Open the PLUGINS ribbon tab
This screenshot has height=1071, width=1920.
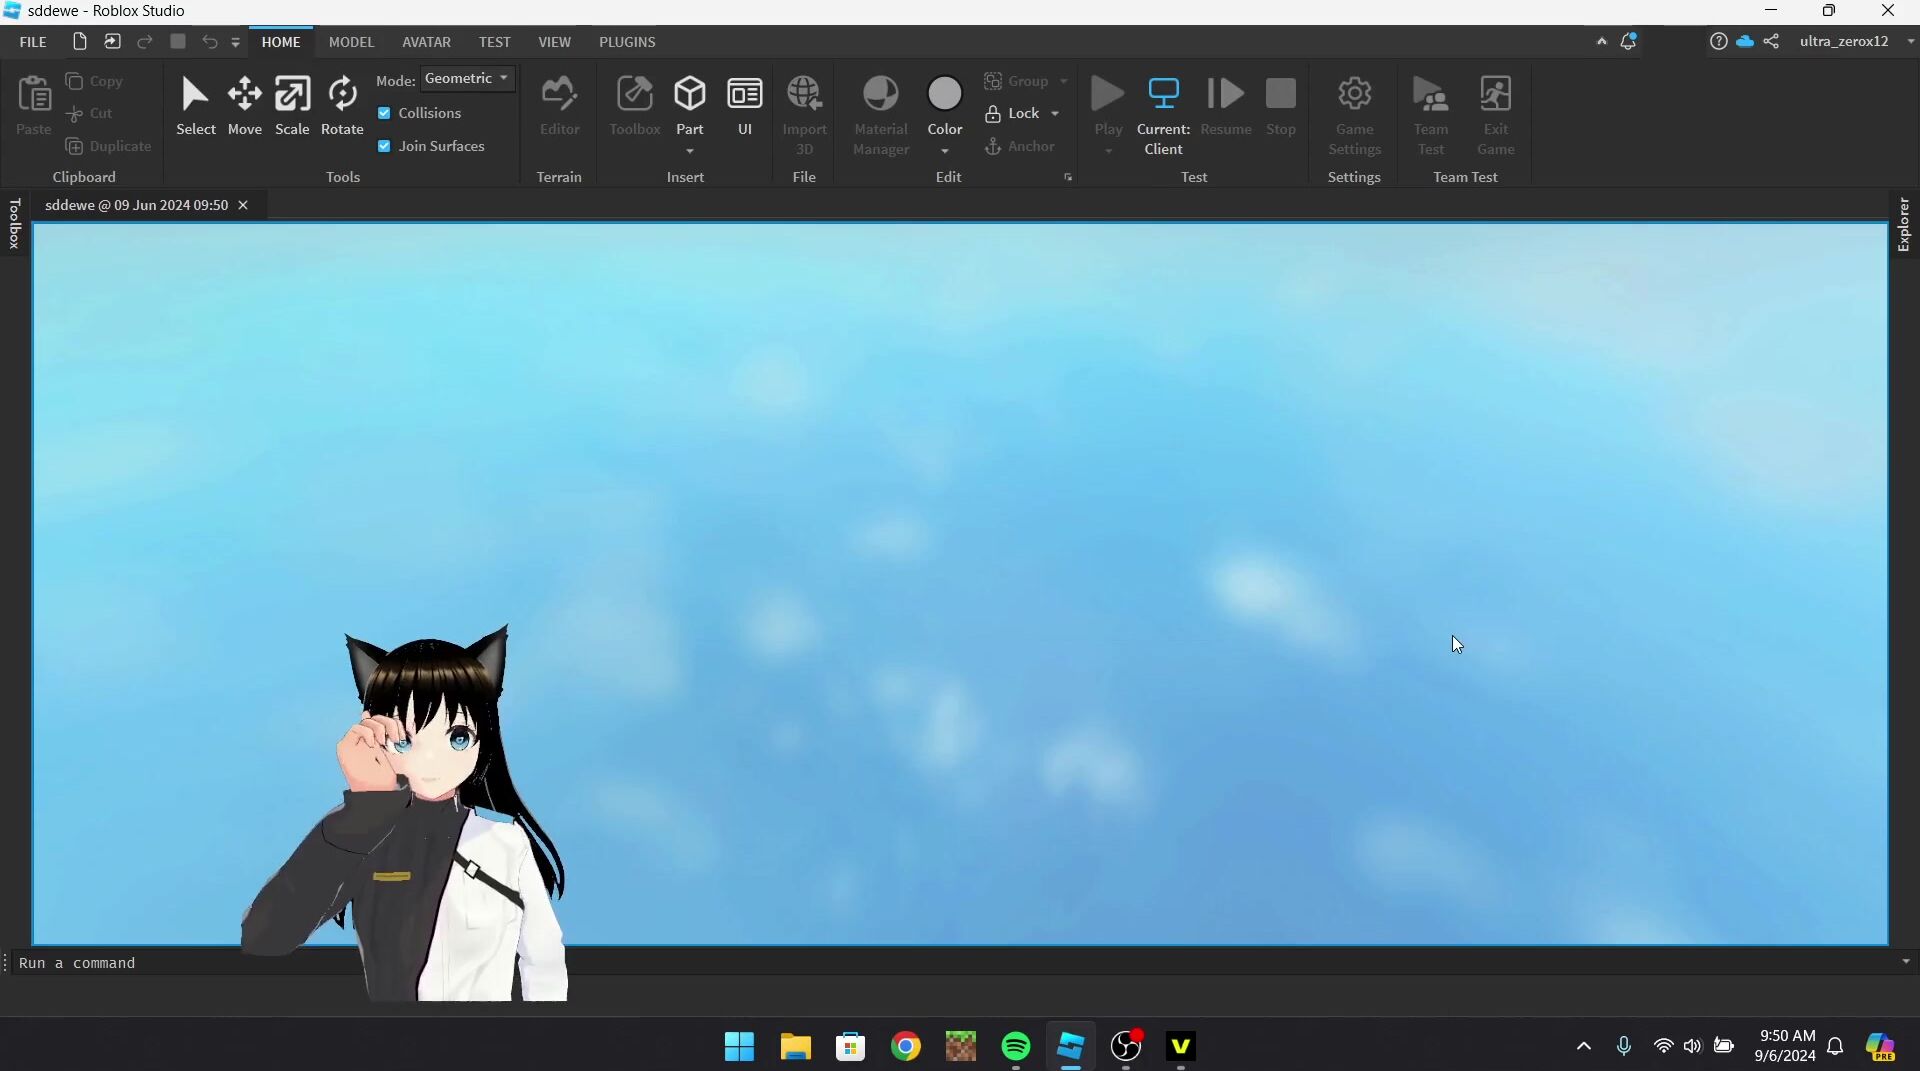(x=627, y=42)
